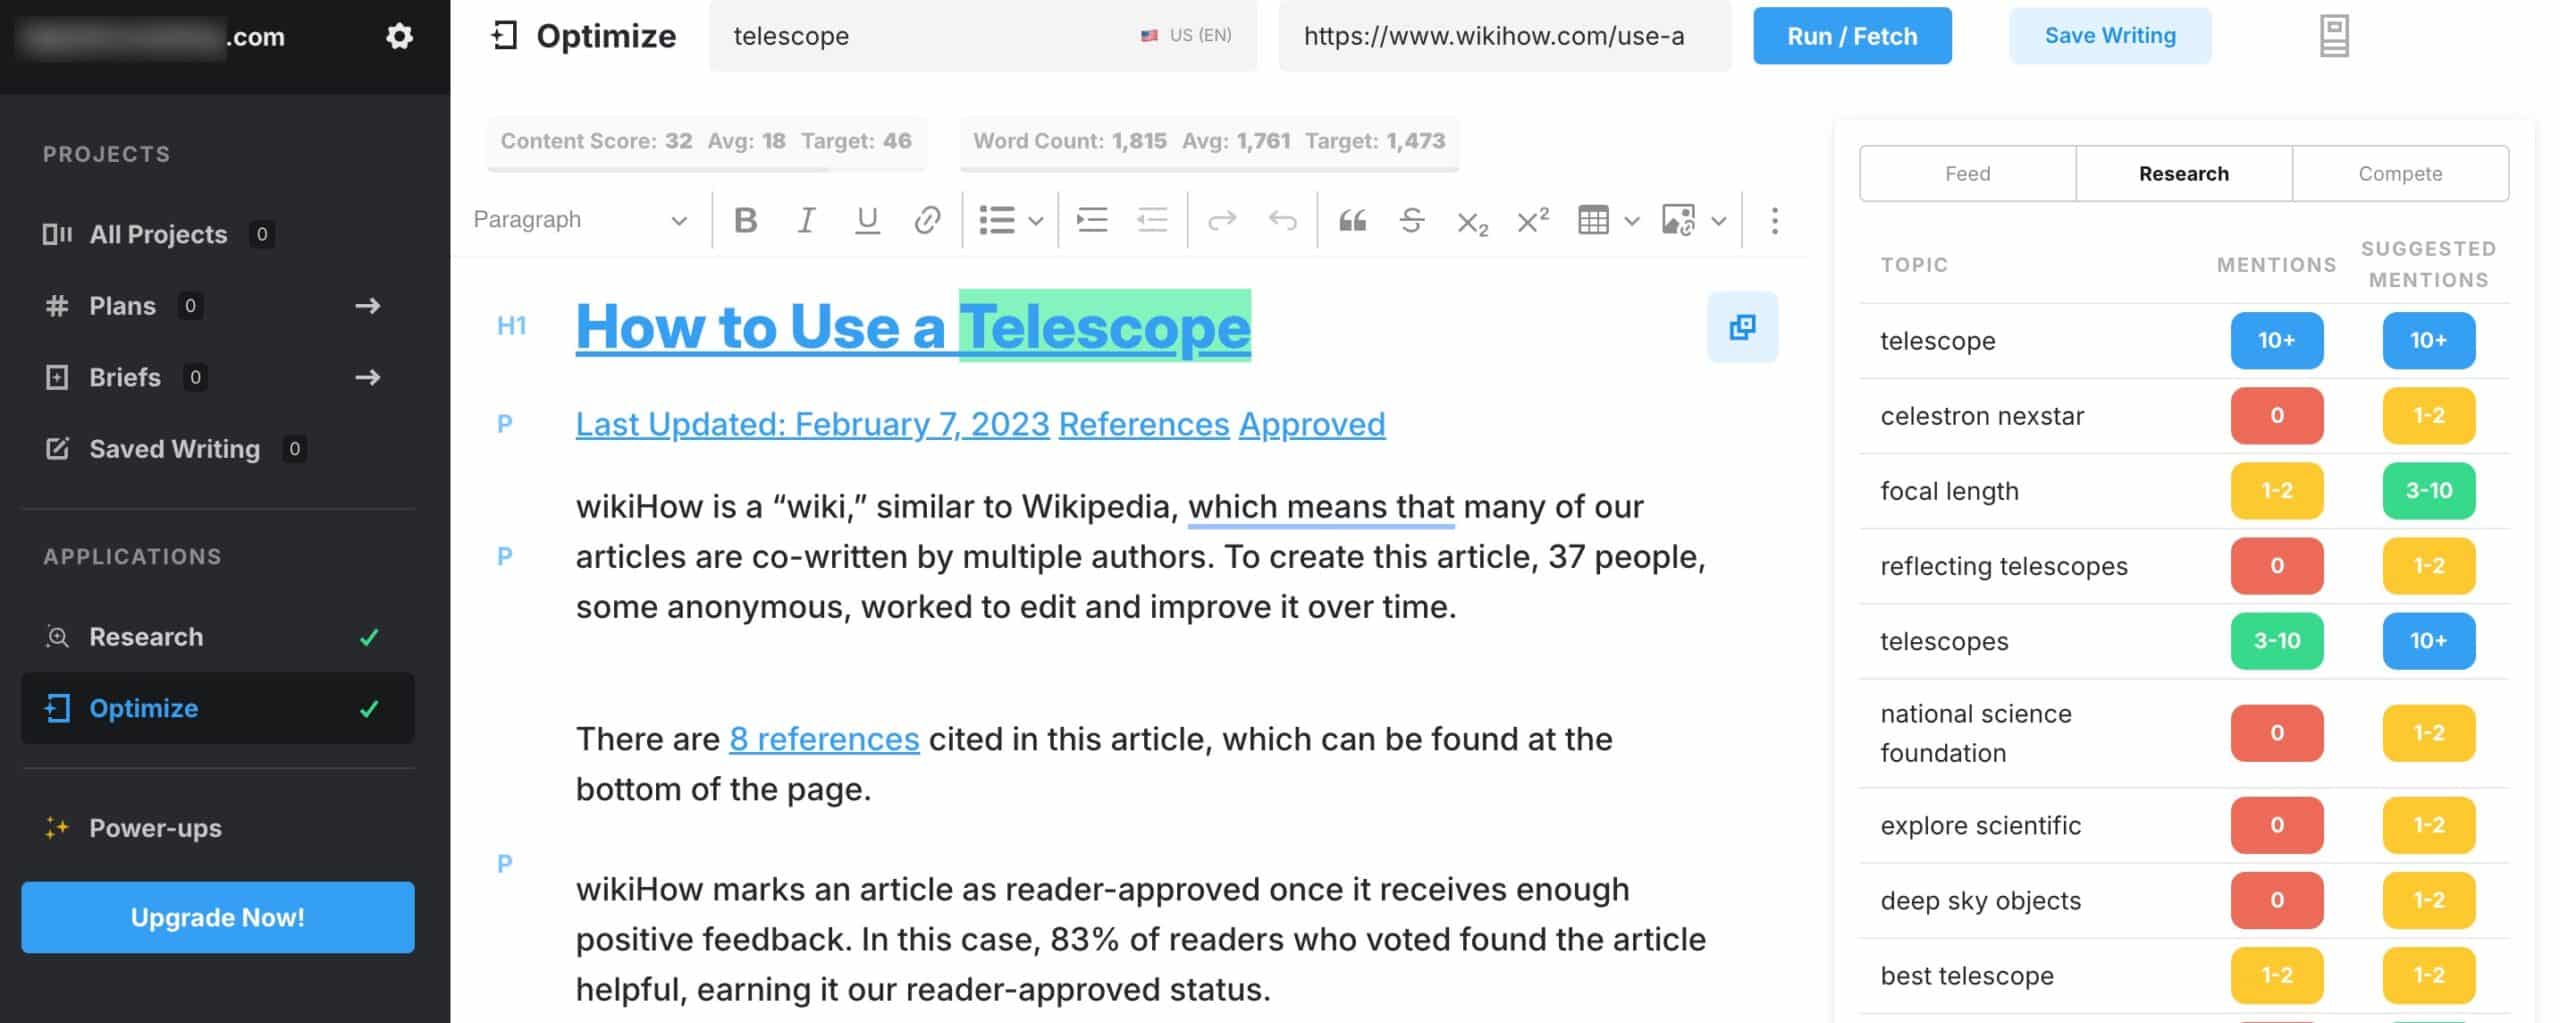Open Plans in the sidebar
The height and width of the screenshot is (1023, 2560).
click(x=122, y=306)
